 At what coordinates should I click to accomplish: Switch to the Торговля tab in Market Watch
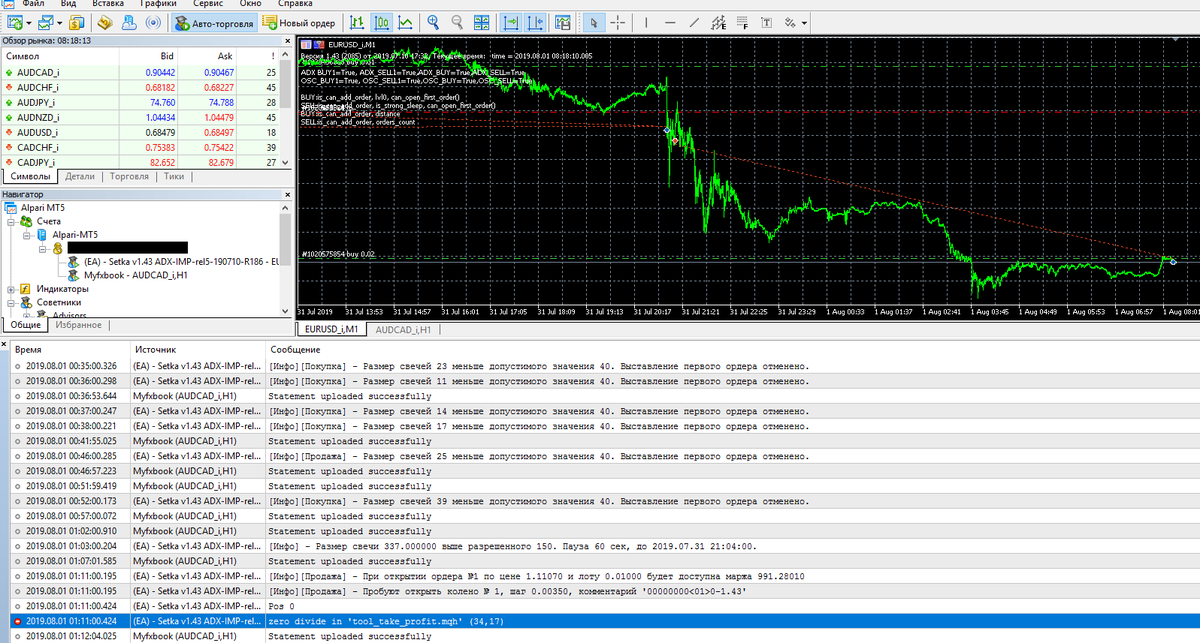coord(129,176)
